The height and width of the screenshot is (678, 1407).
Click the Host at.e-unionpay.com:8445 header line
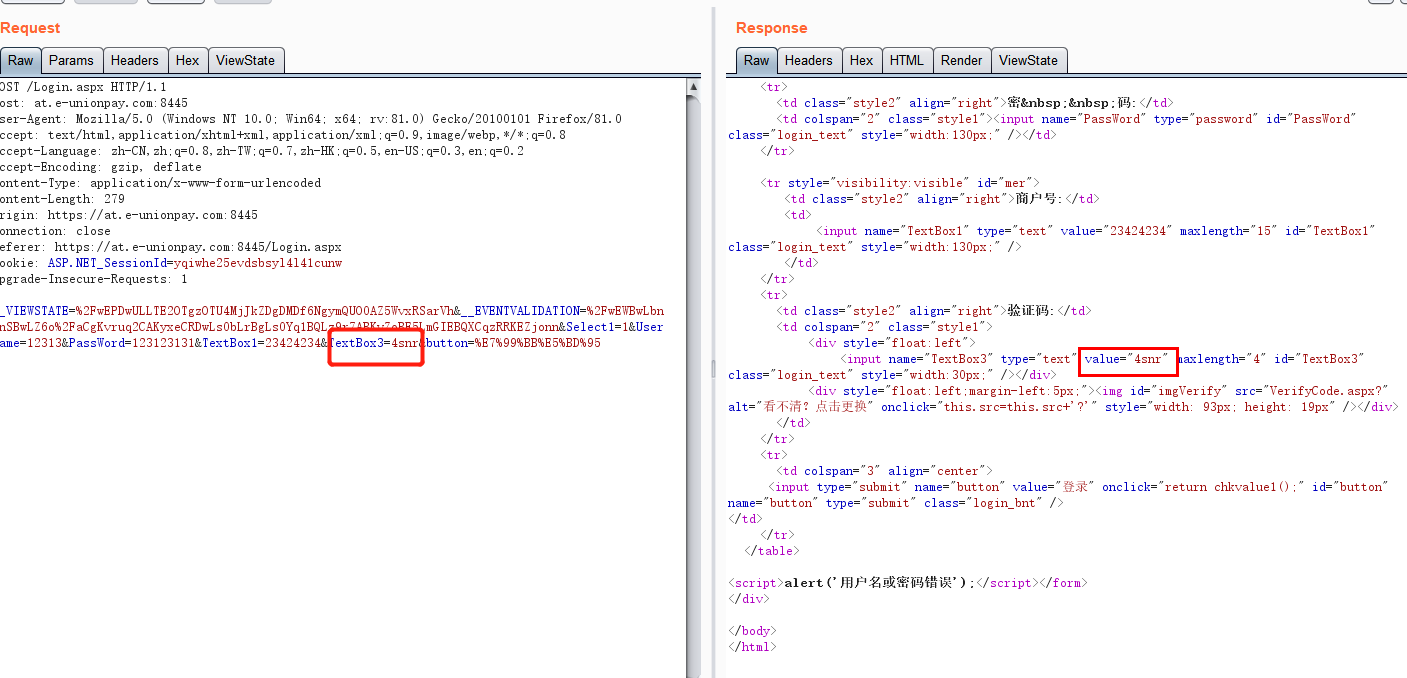click(x=94, y=103)
